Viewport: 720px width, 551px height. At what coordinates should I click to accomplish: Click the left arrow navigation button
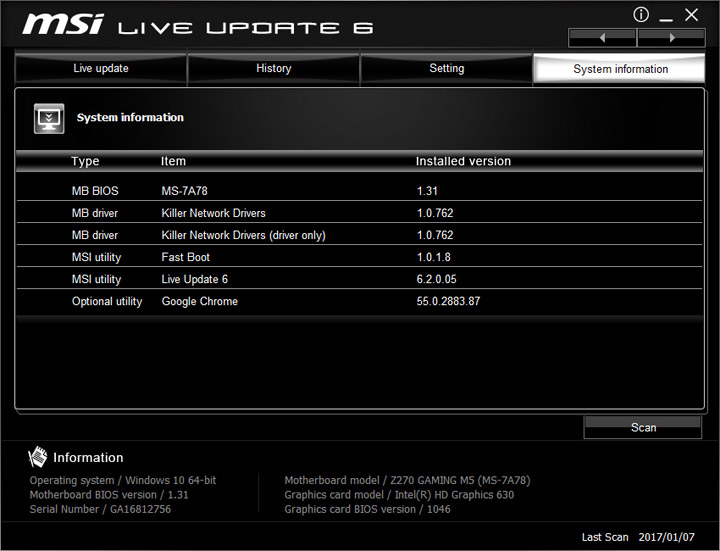602,38
